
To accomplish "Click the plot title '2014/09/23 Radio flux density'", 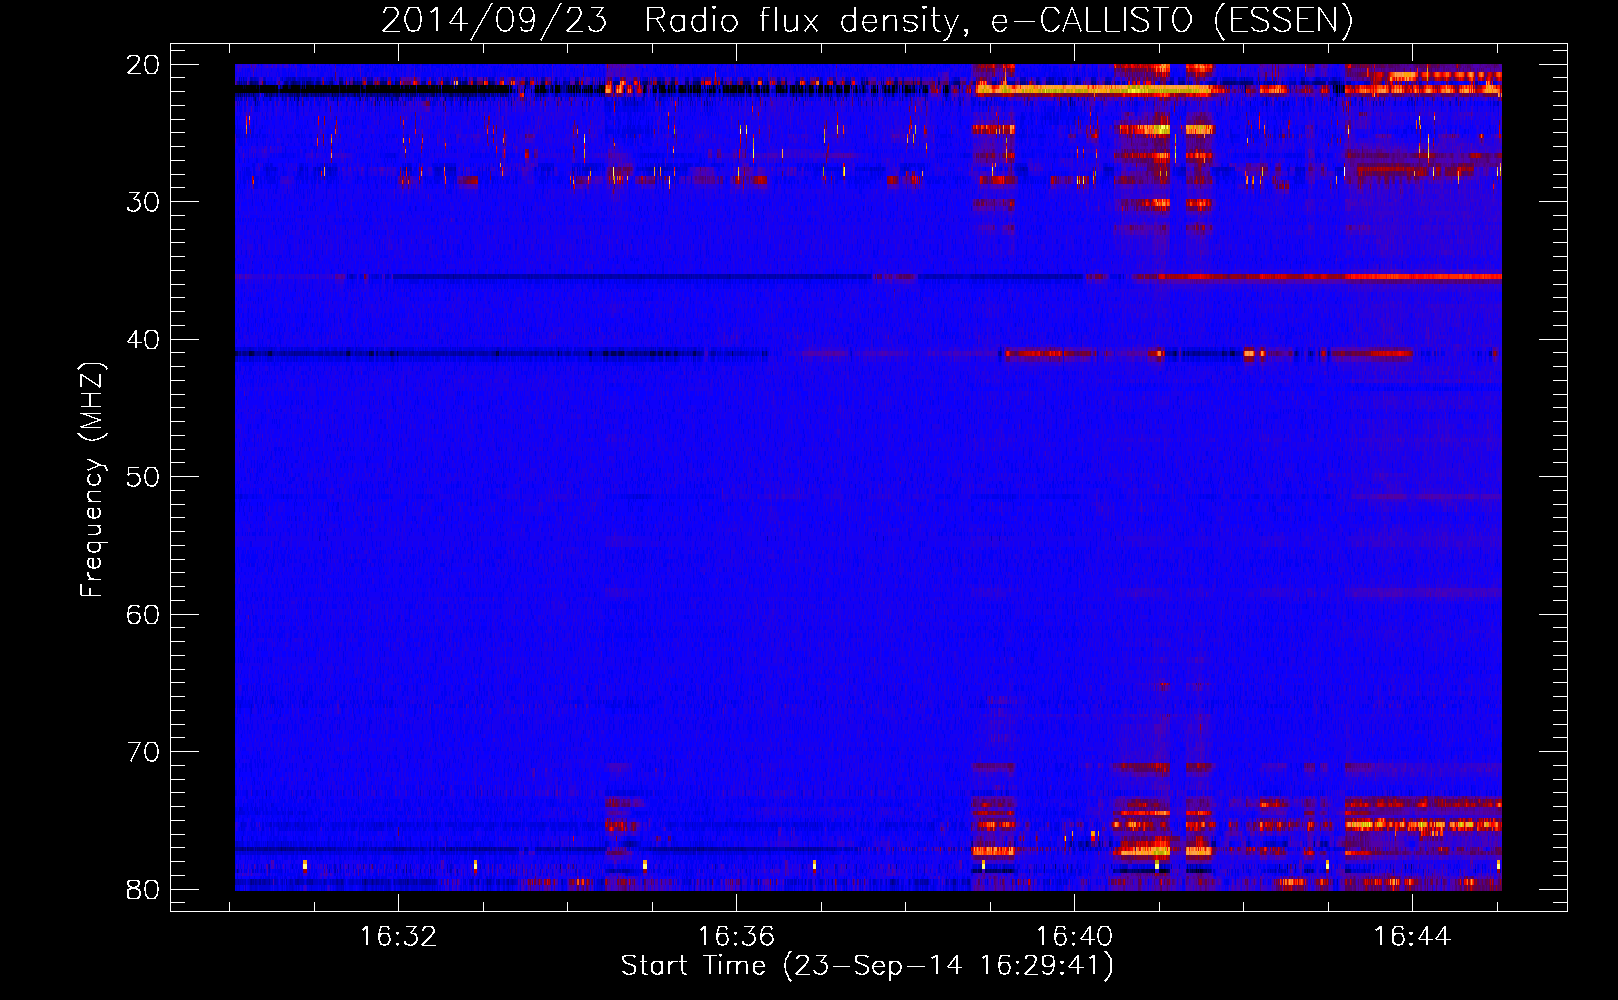I will click(673, 21).
